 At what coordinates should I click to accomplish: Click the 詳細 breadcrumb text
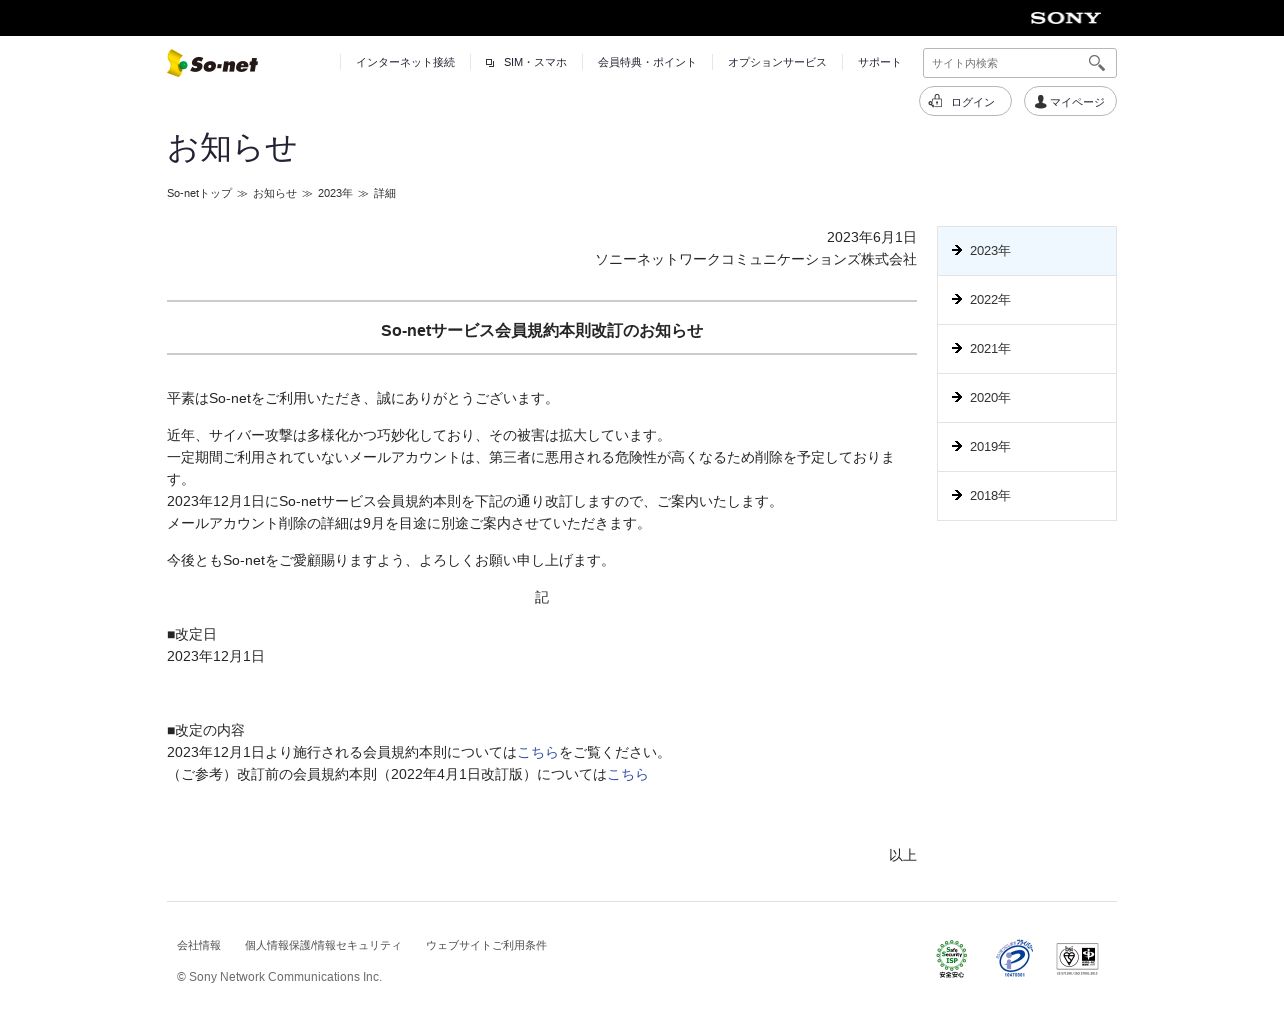(x=385, y=193)
